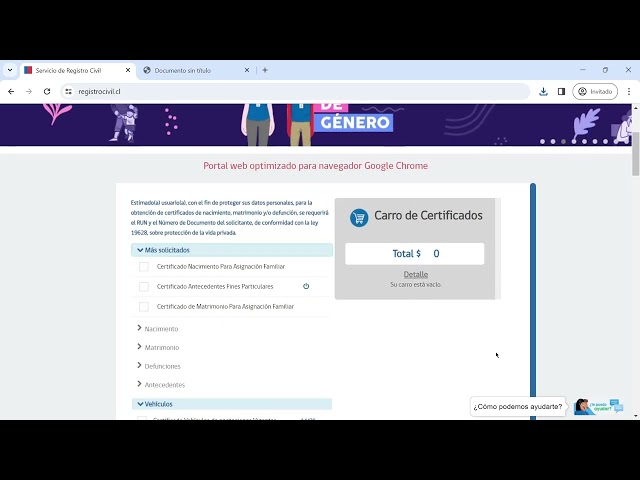Click the power icon beside Antecedentes Fines Particulares
Screen dimensions: 640x480
(x=306, y=286)
